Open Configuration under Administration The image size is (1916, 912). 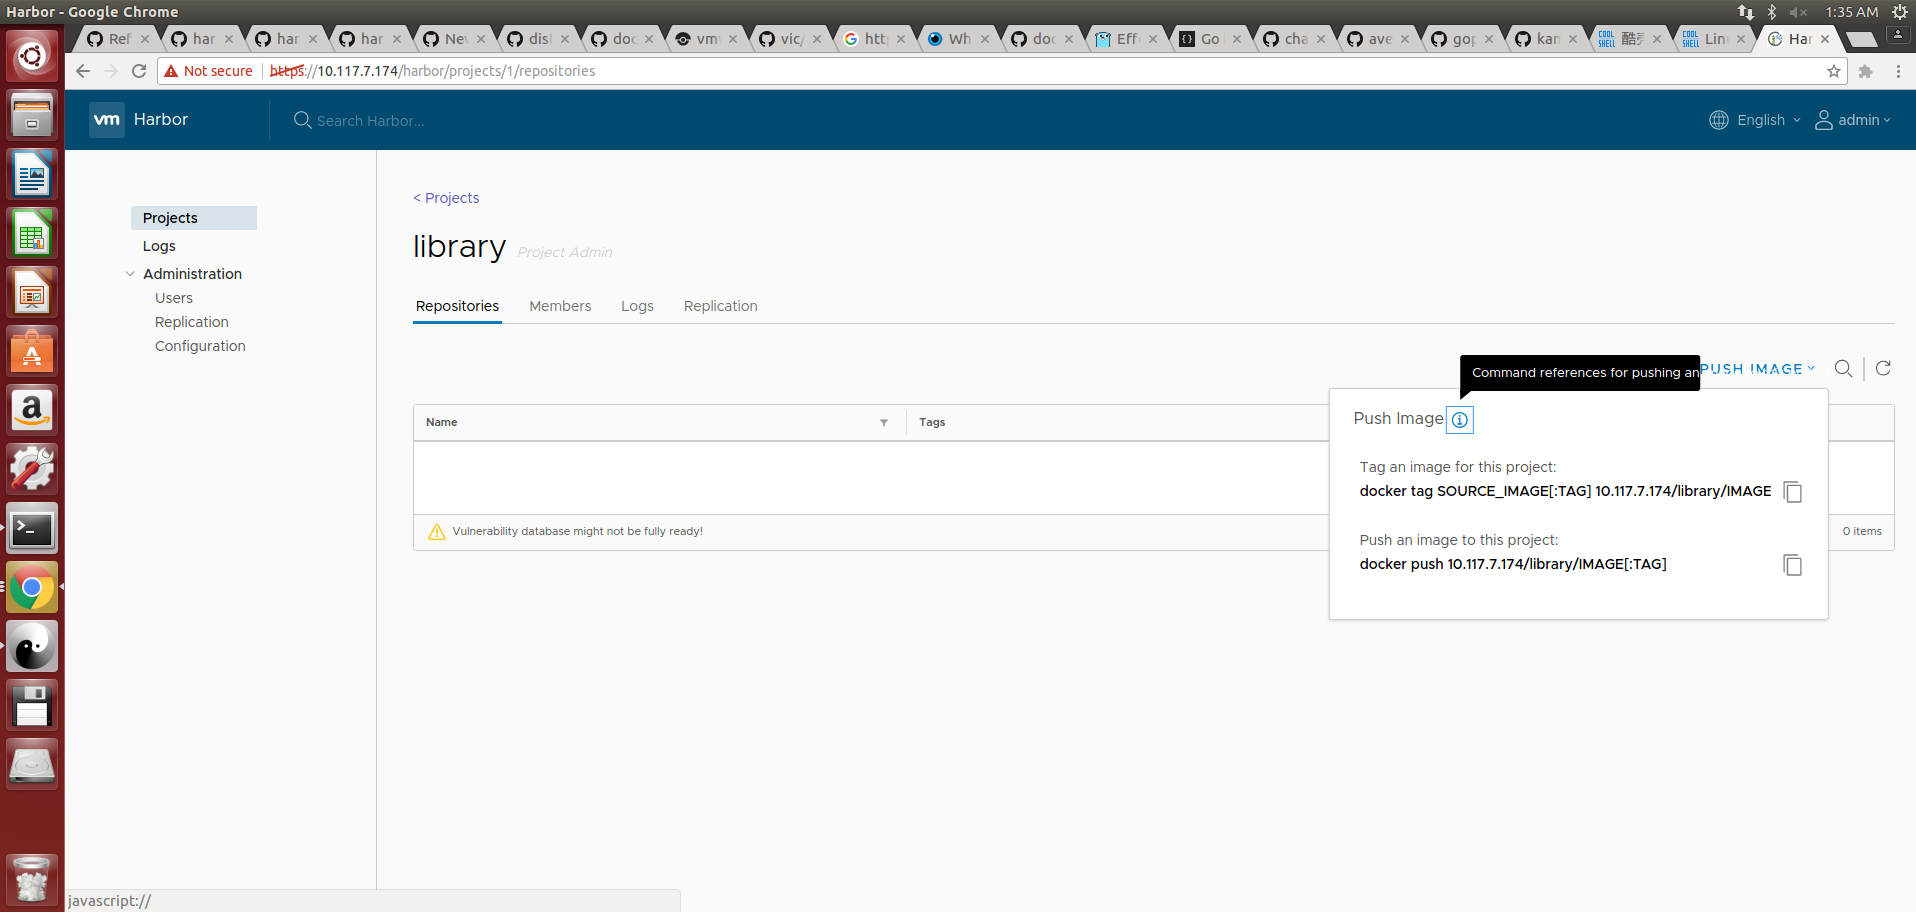200,346
